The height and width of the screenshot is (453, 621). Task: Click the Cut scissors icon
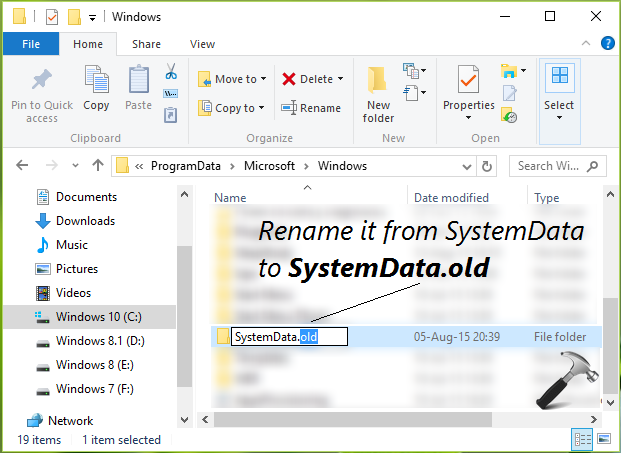(171, 71)
